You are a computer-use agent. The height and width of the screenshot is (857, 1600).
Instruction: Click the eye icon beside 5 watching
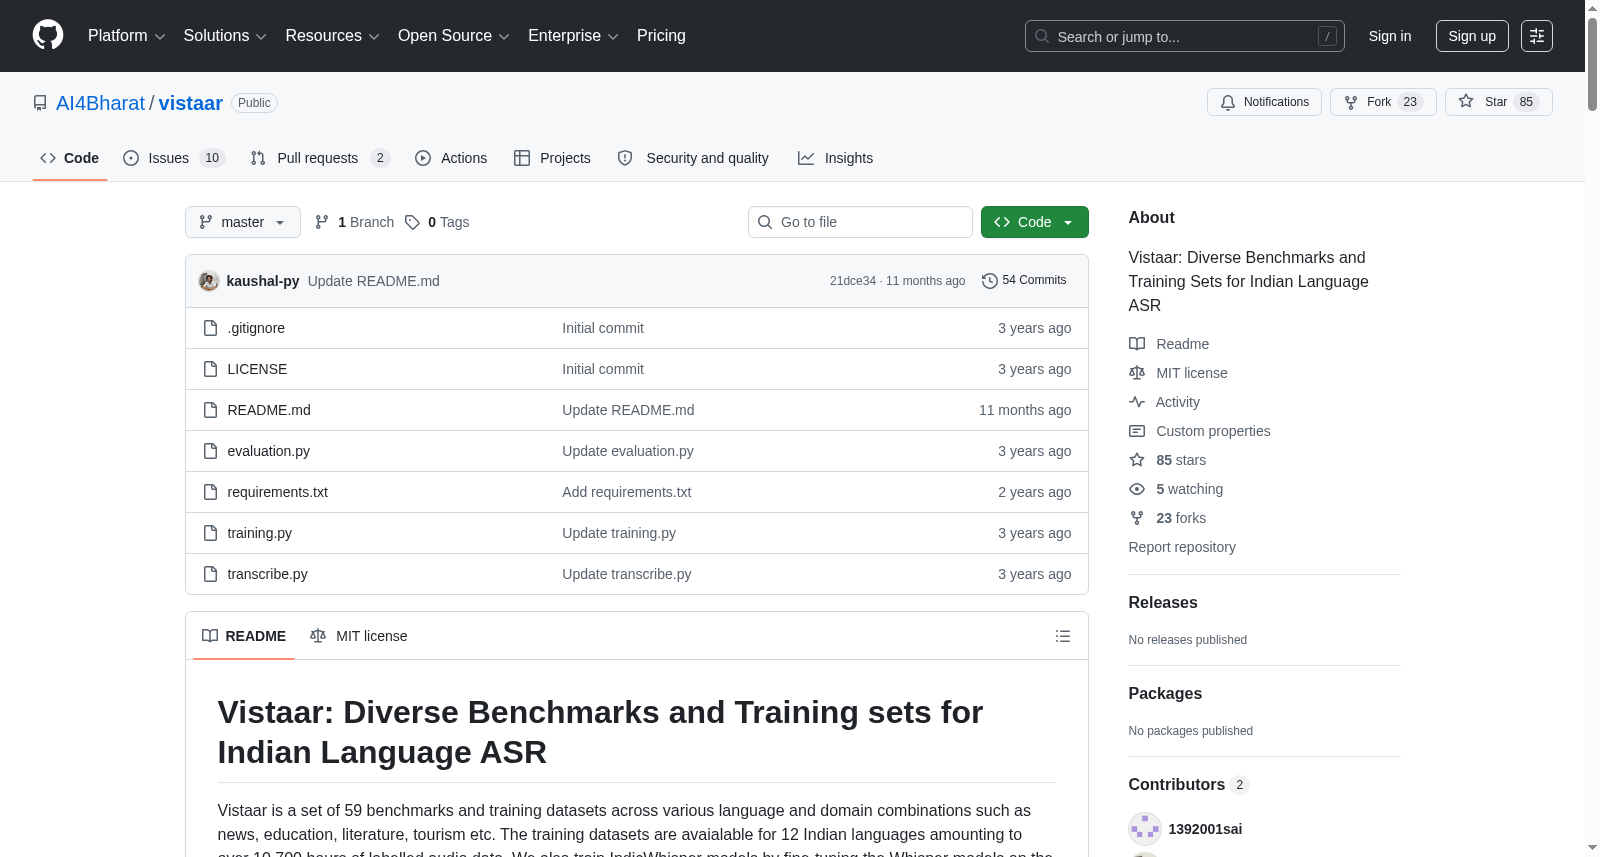click(1137, 489)
